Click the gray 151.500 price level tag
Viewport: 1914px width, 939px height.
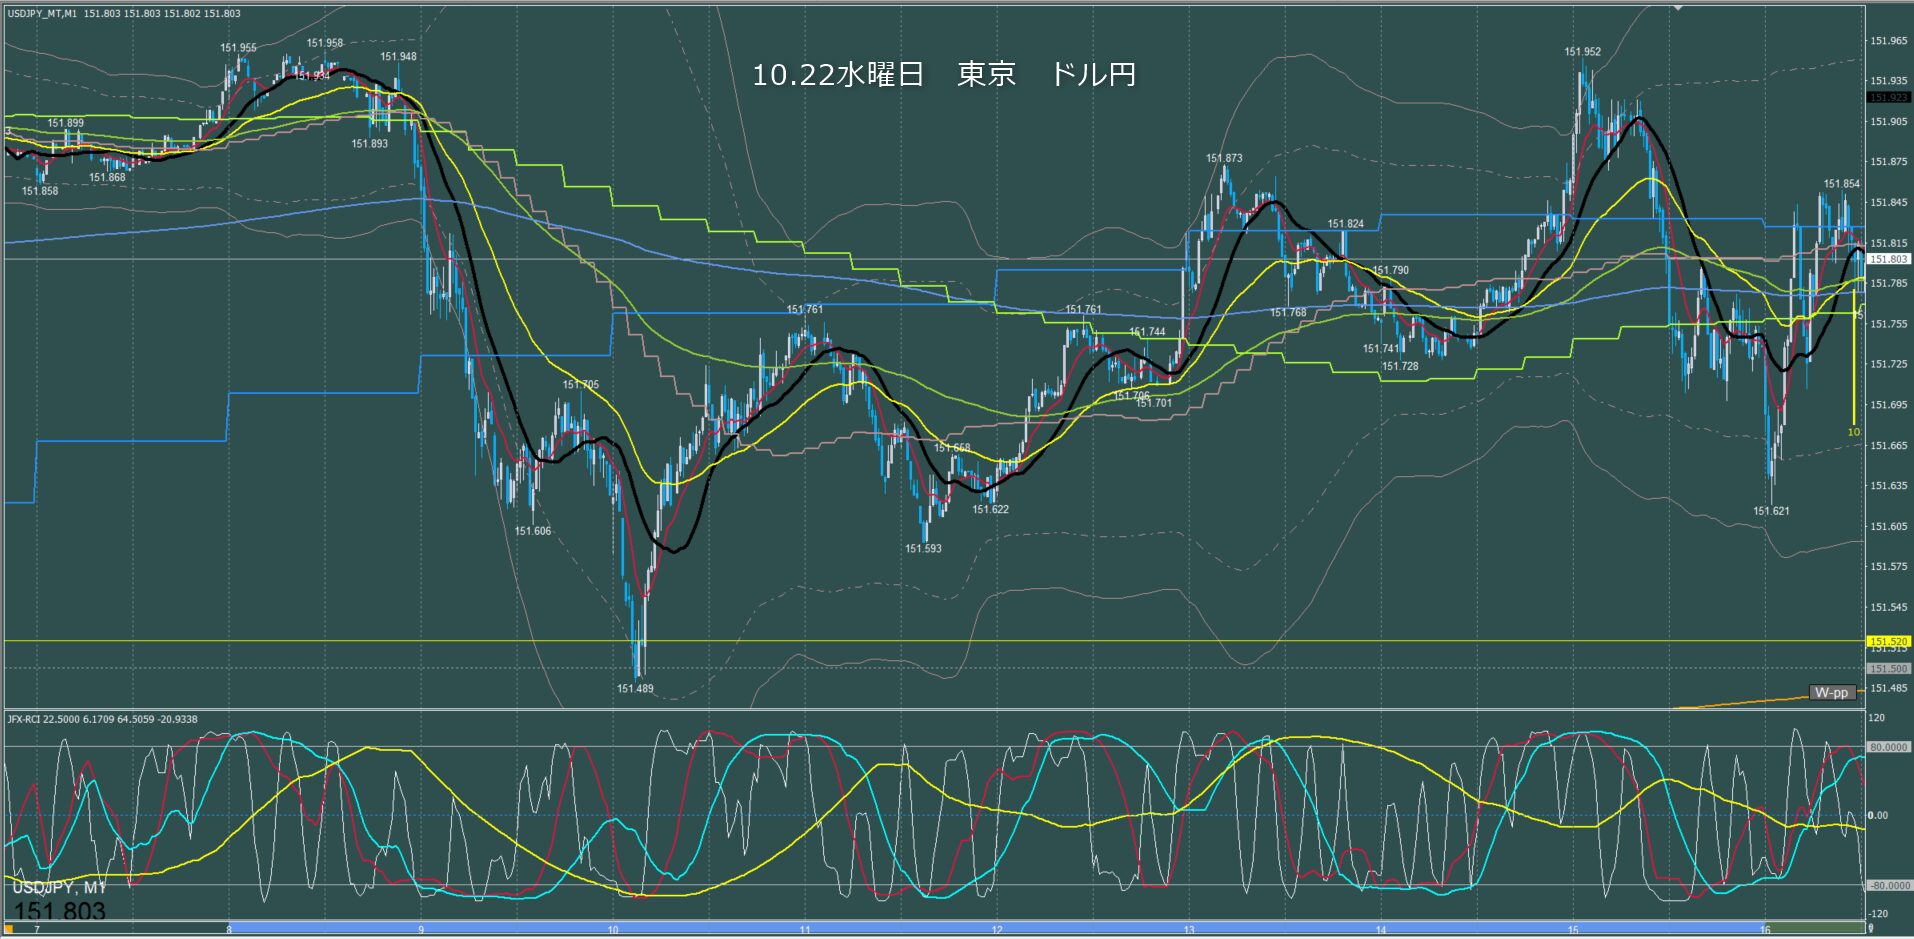[x=1888, y=668]
